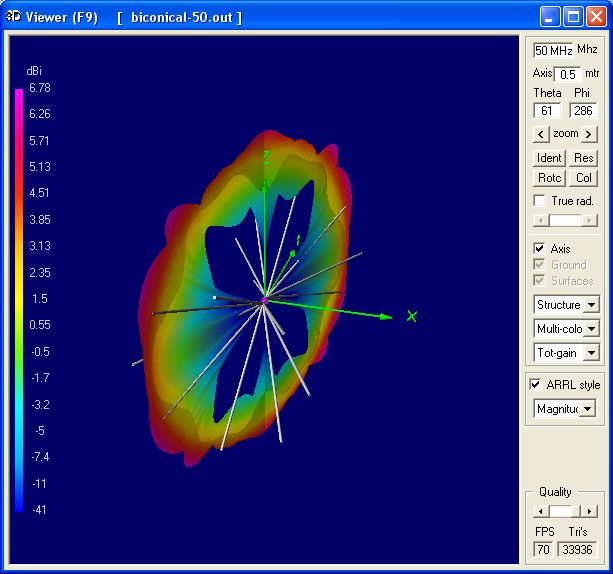Screen dimensions: 613x574
Task: Click the 3D Viewer title bar icon
Action: (13, 17)
